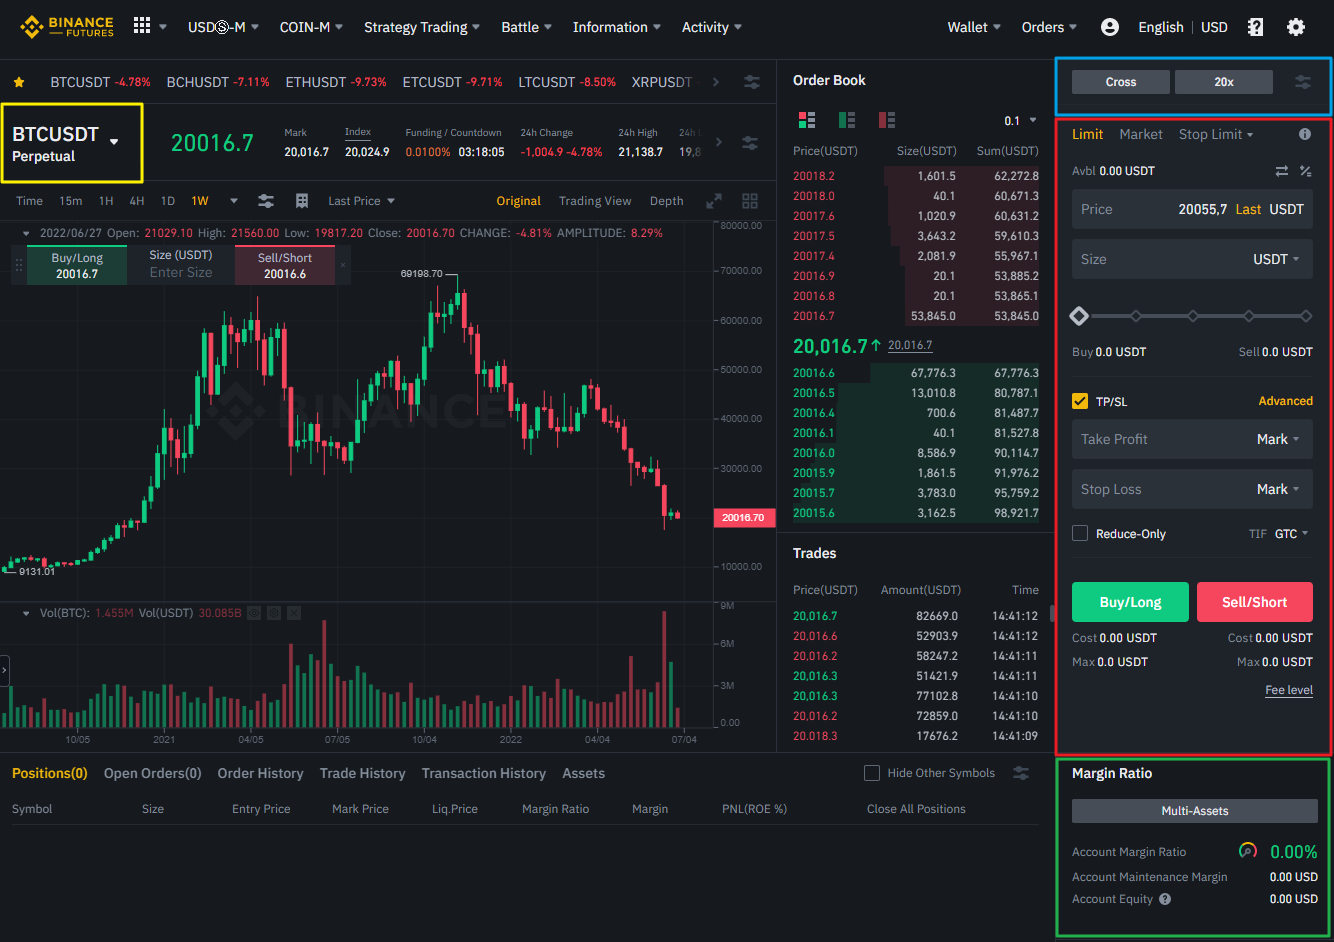Image resolution: width=1334 pixels, height=942 pixels.
Task: Click Multi-Assets mode button
Action: 1194,811
